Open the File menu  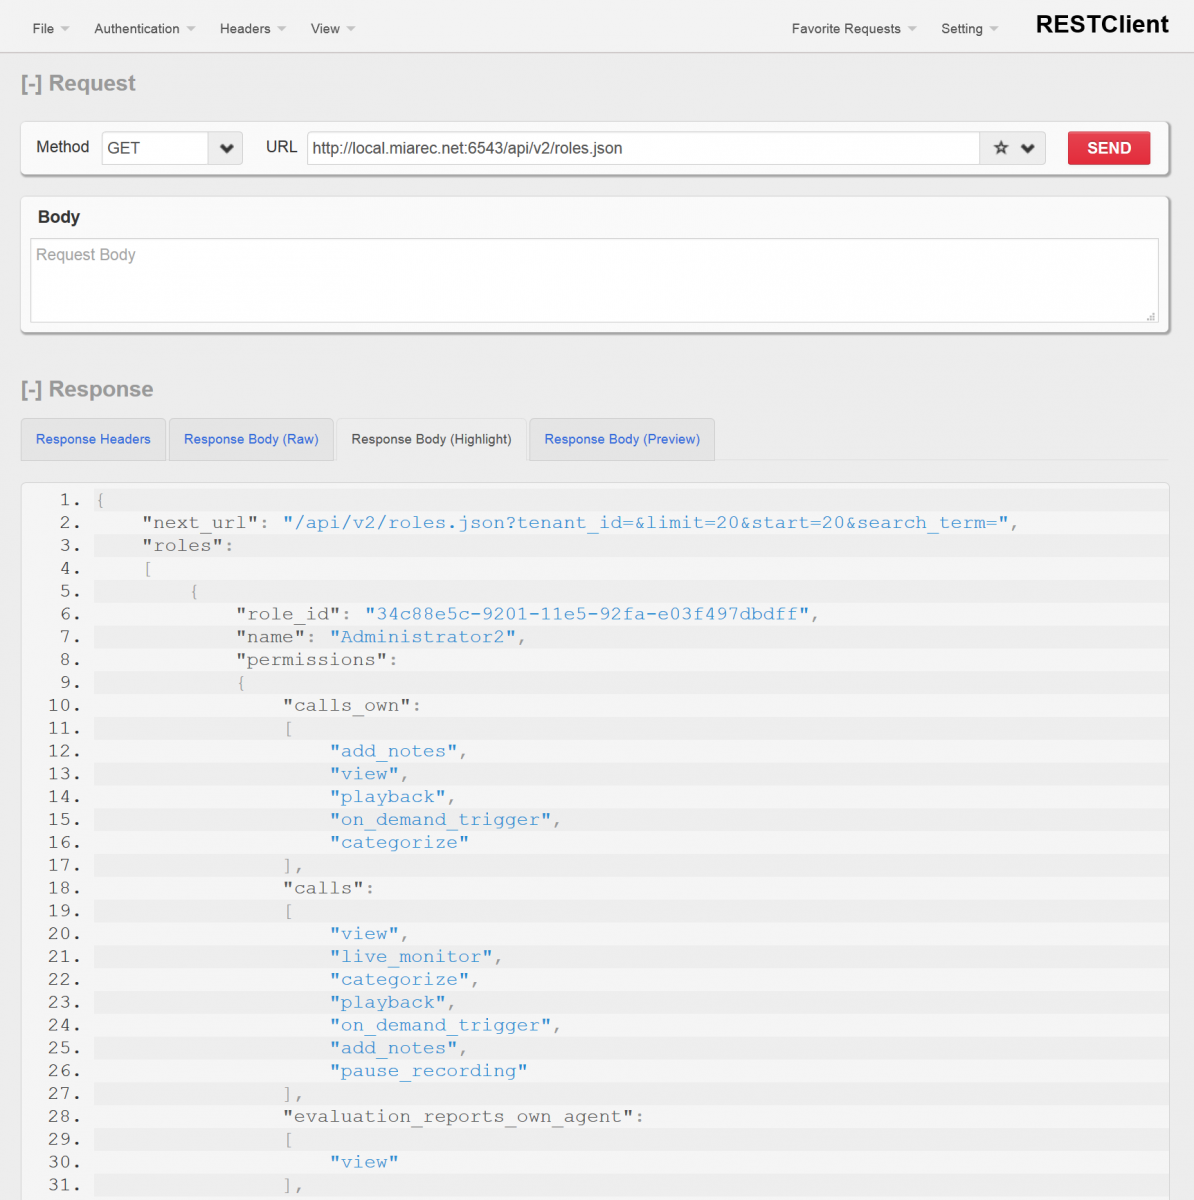click(50, 28)
